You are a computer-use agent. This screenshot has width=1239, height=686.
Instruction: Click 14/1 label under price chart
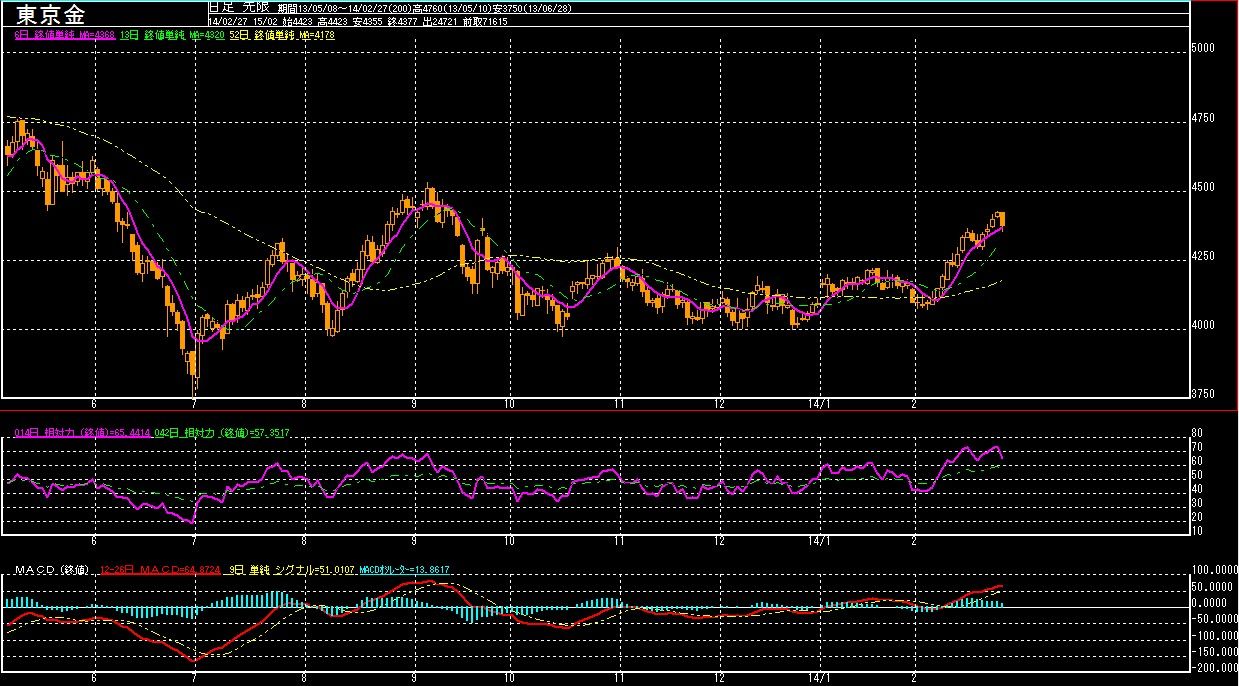pos(820,404)
